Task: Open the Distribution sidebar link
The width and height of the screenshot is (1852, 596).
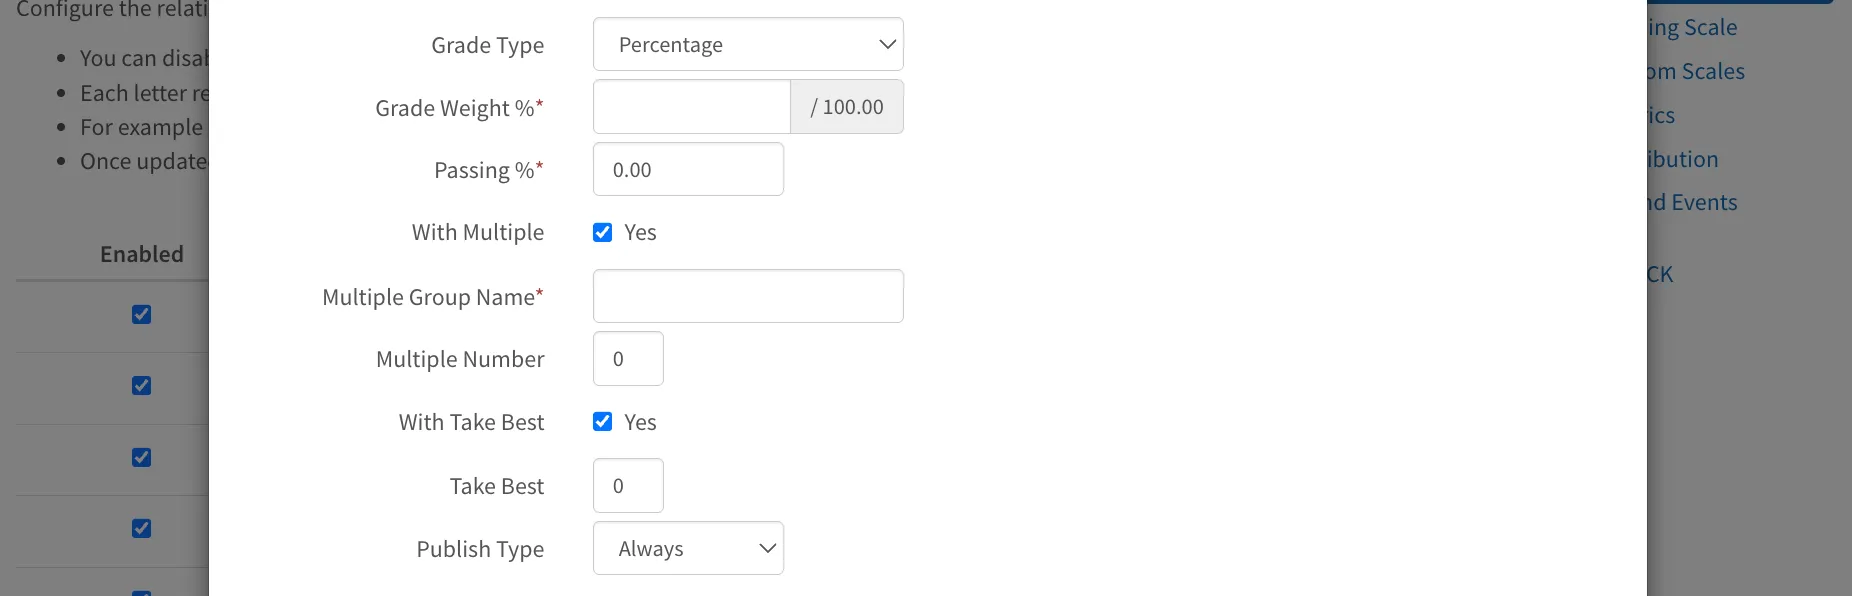Action: click(1683, 159)
